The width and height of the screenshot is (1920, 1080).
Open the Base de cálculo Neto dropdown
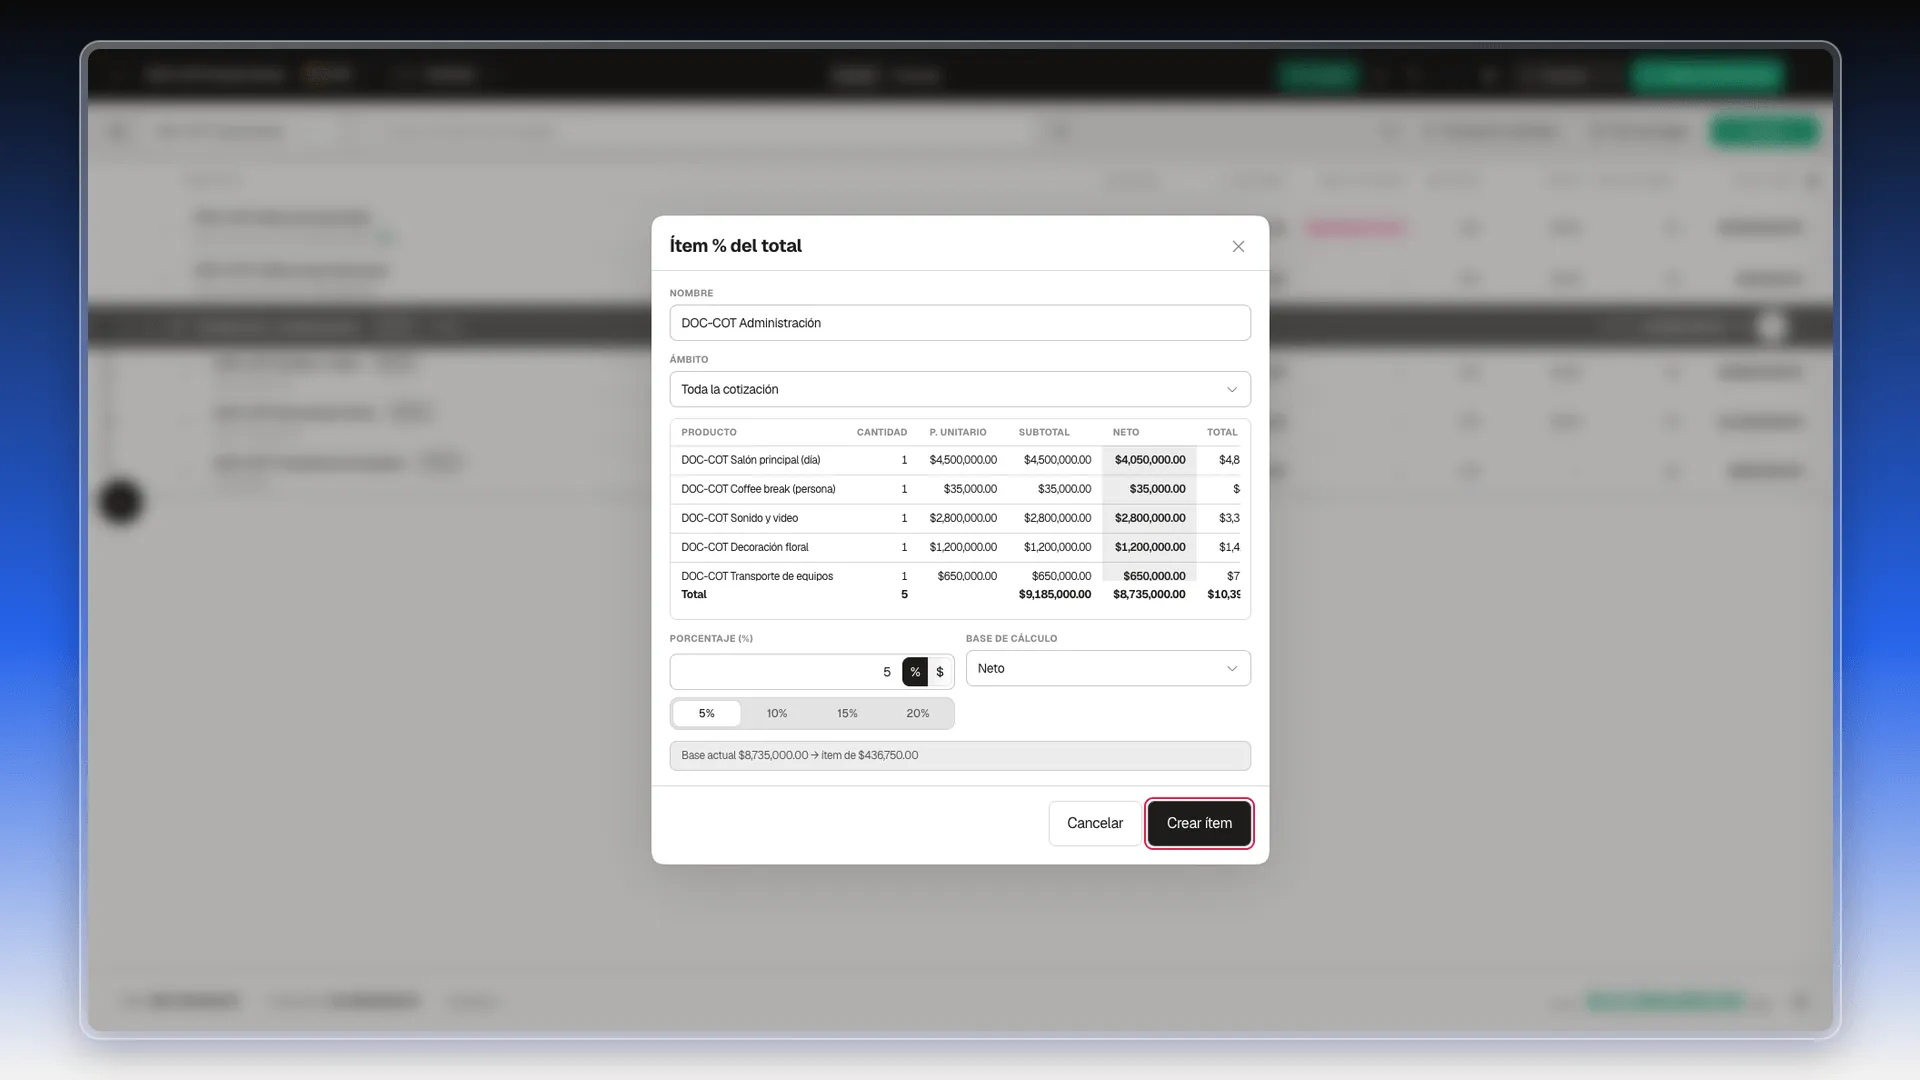pyautogui.click(x=1108, y=668)
